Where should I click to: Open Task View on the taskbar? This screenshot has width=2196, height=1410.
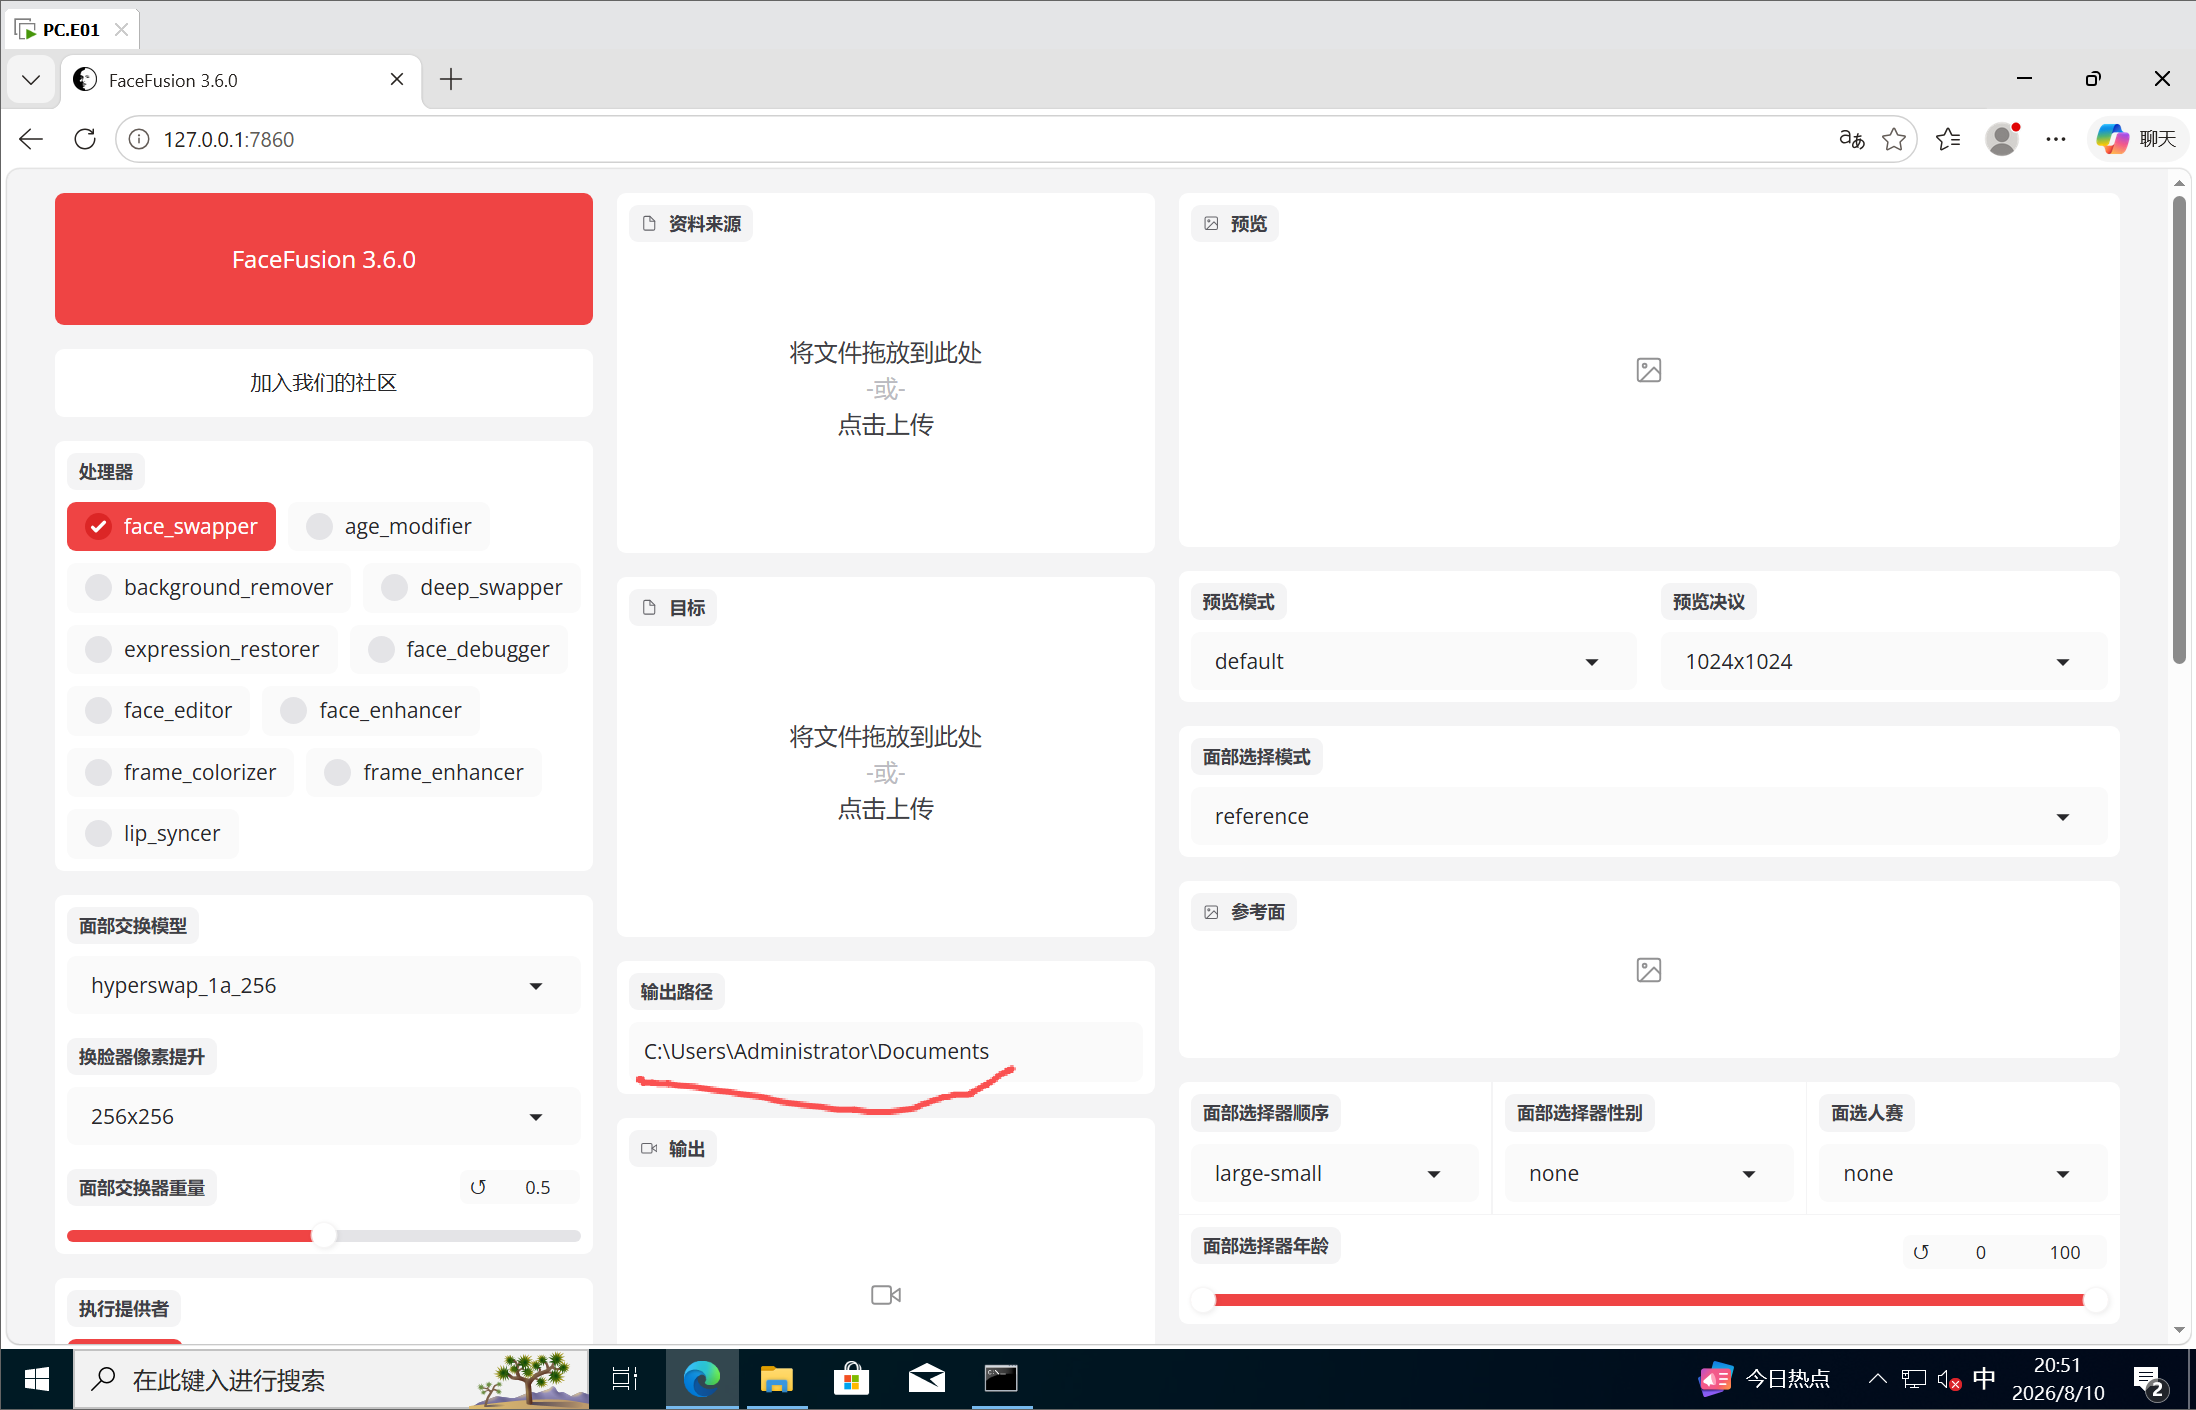625,1380
